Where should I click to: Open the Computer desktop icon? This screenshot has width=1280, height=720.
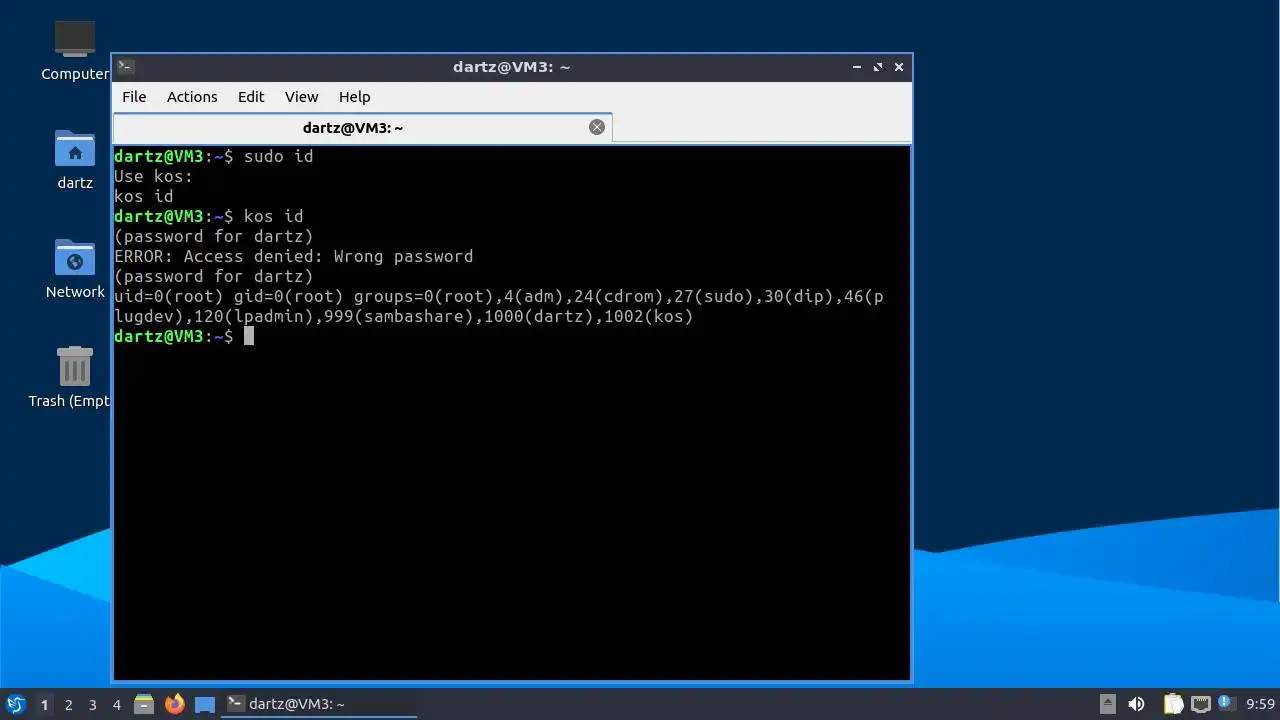(75, 50)
